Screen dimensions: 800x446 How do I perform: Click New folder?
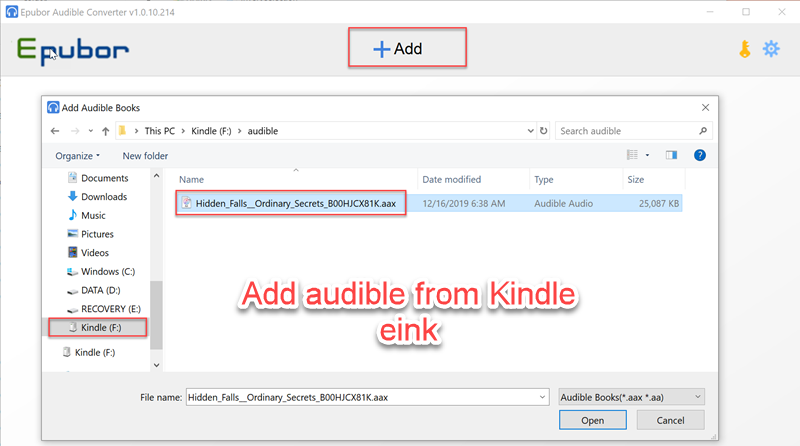pyautogui.click(x=145, y=156)
